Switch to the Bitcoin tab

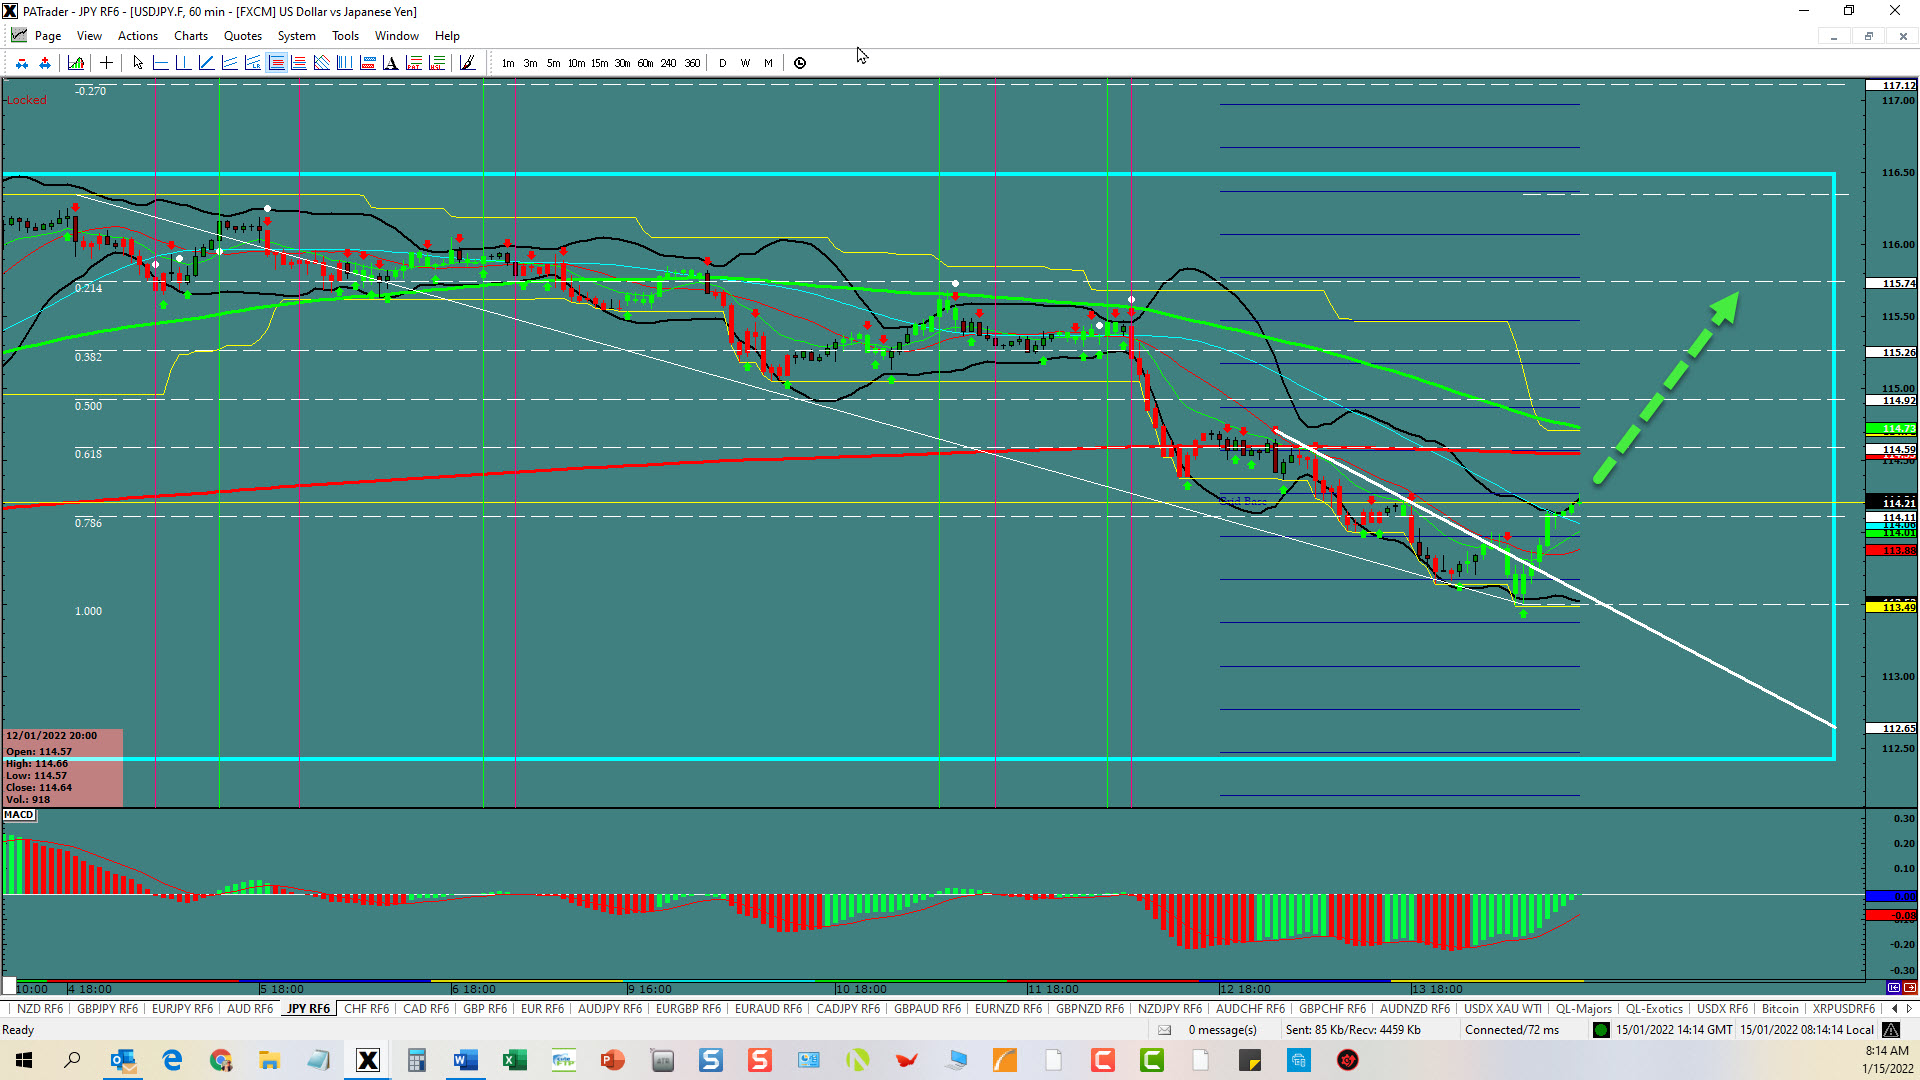1779,1009
